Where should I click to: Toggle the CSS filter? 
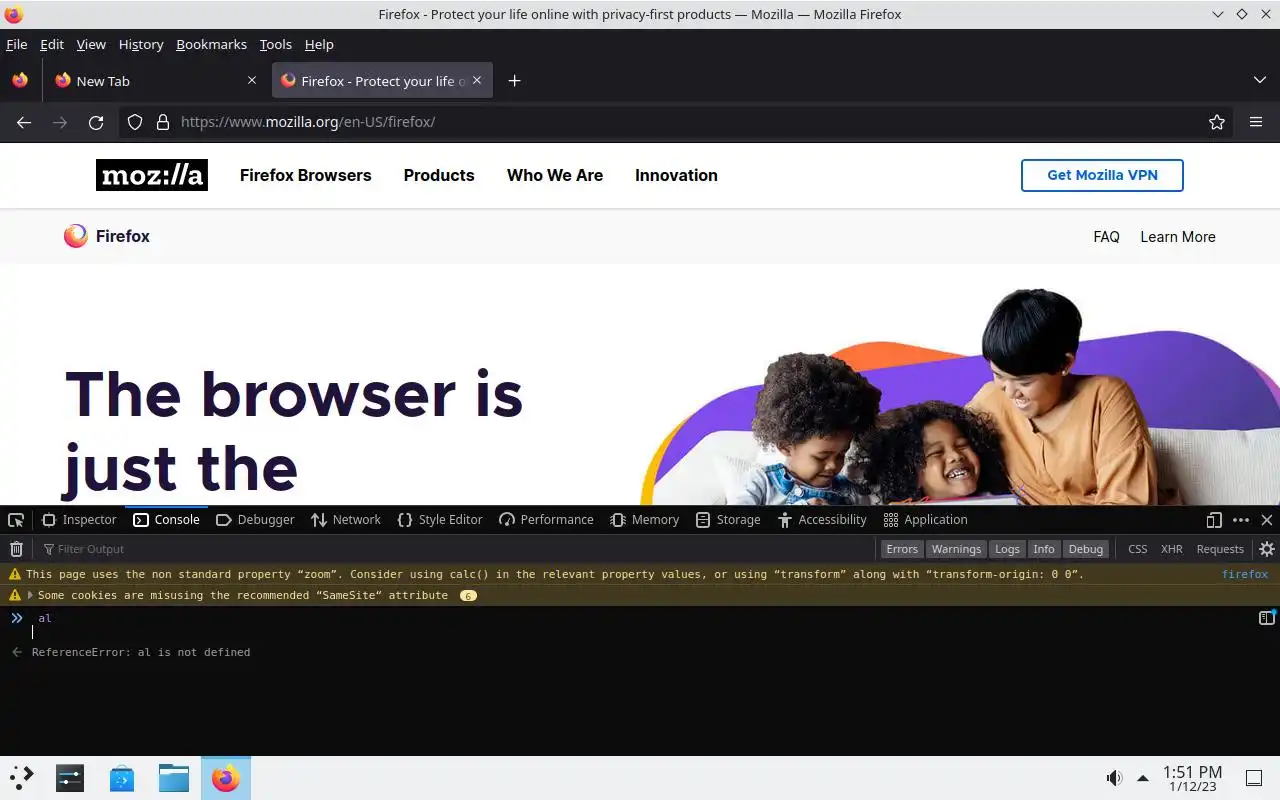click(1138, 549)
